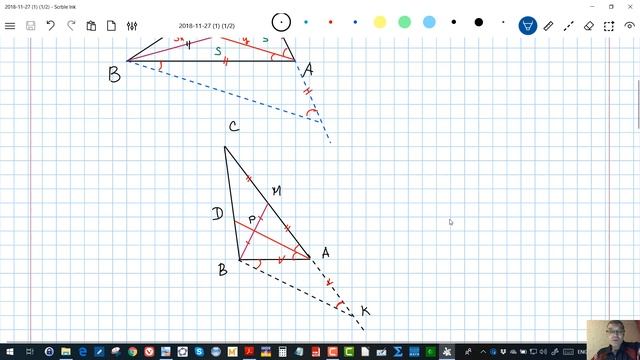Screen dimensions: 640x360
Task: Open File Explorer from the taskbar
Action: tap(66, 351)
